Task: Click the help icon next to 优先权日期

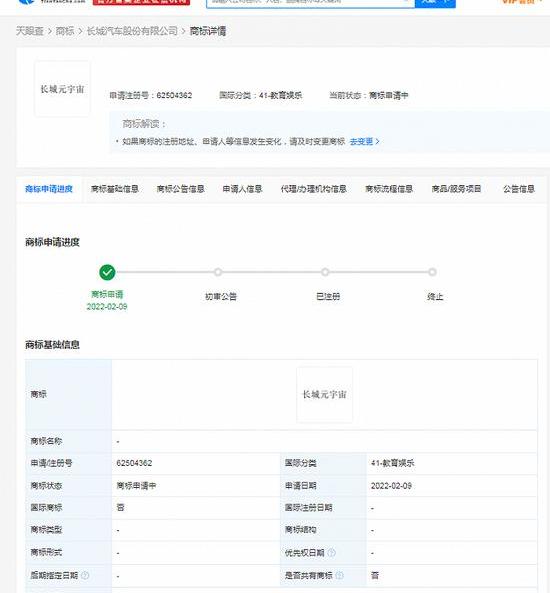Action: point(331,553)
